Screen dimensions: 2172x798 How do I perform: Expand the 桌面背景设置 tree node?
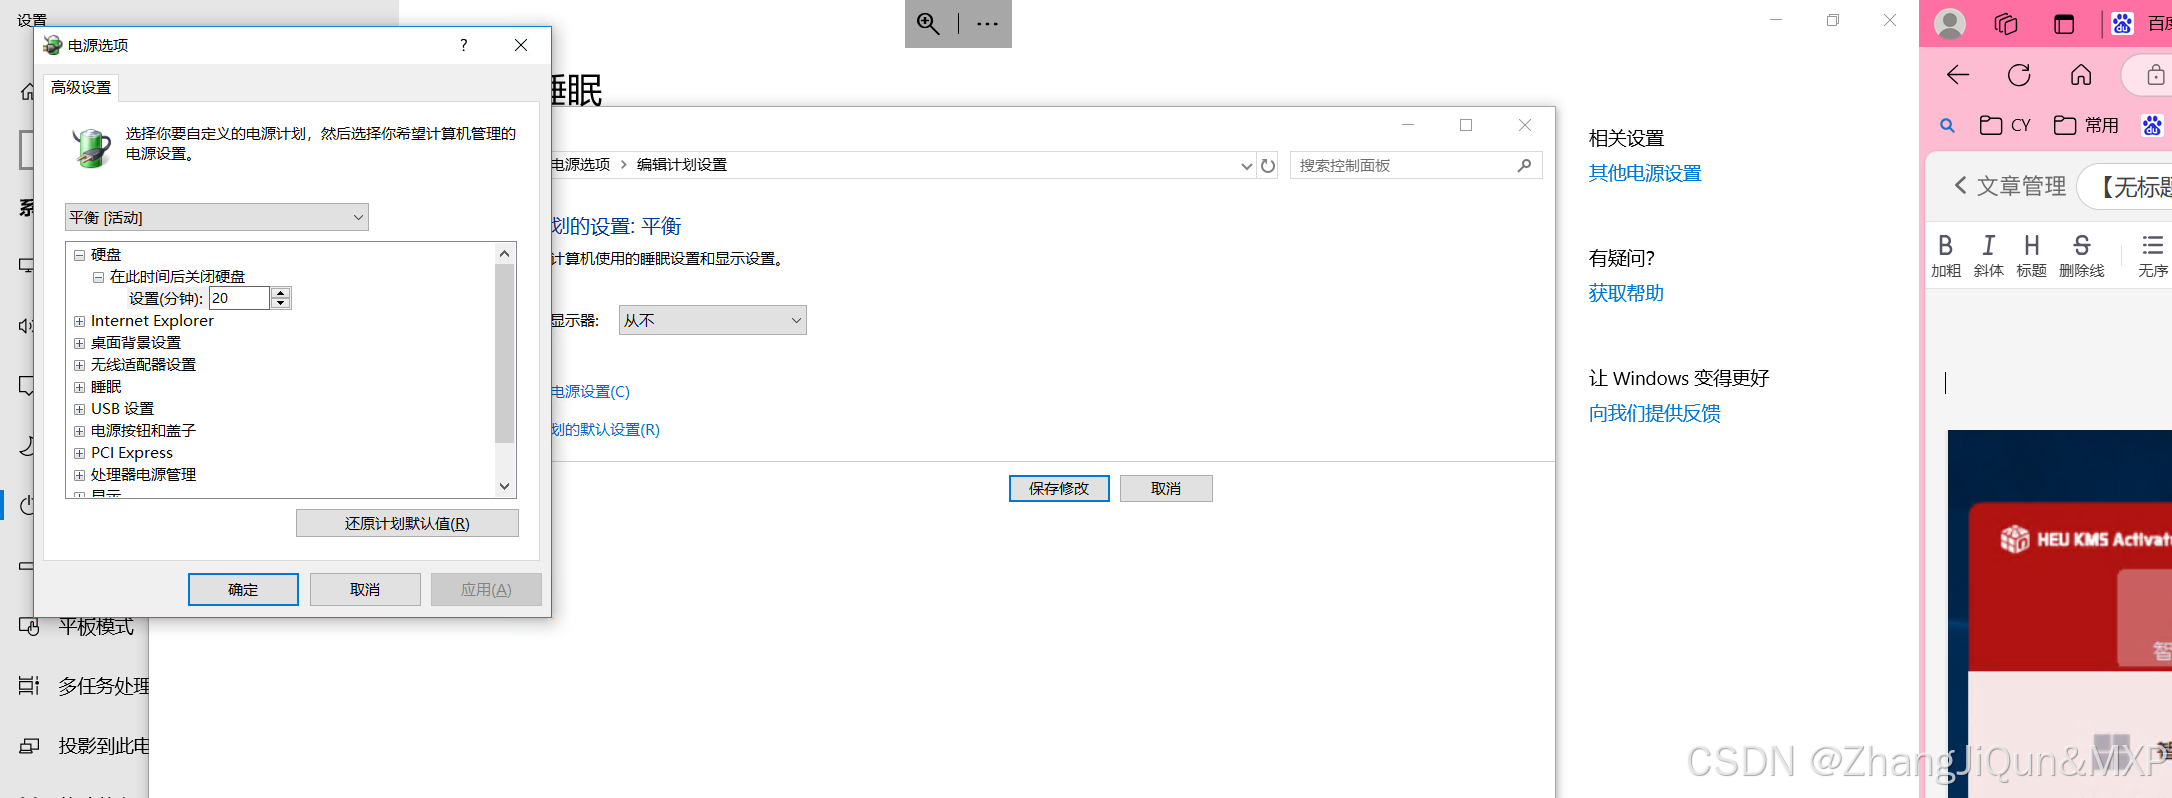point(79,343)
